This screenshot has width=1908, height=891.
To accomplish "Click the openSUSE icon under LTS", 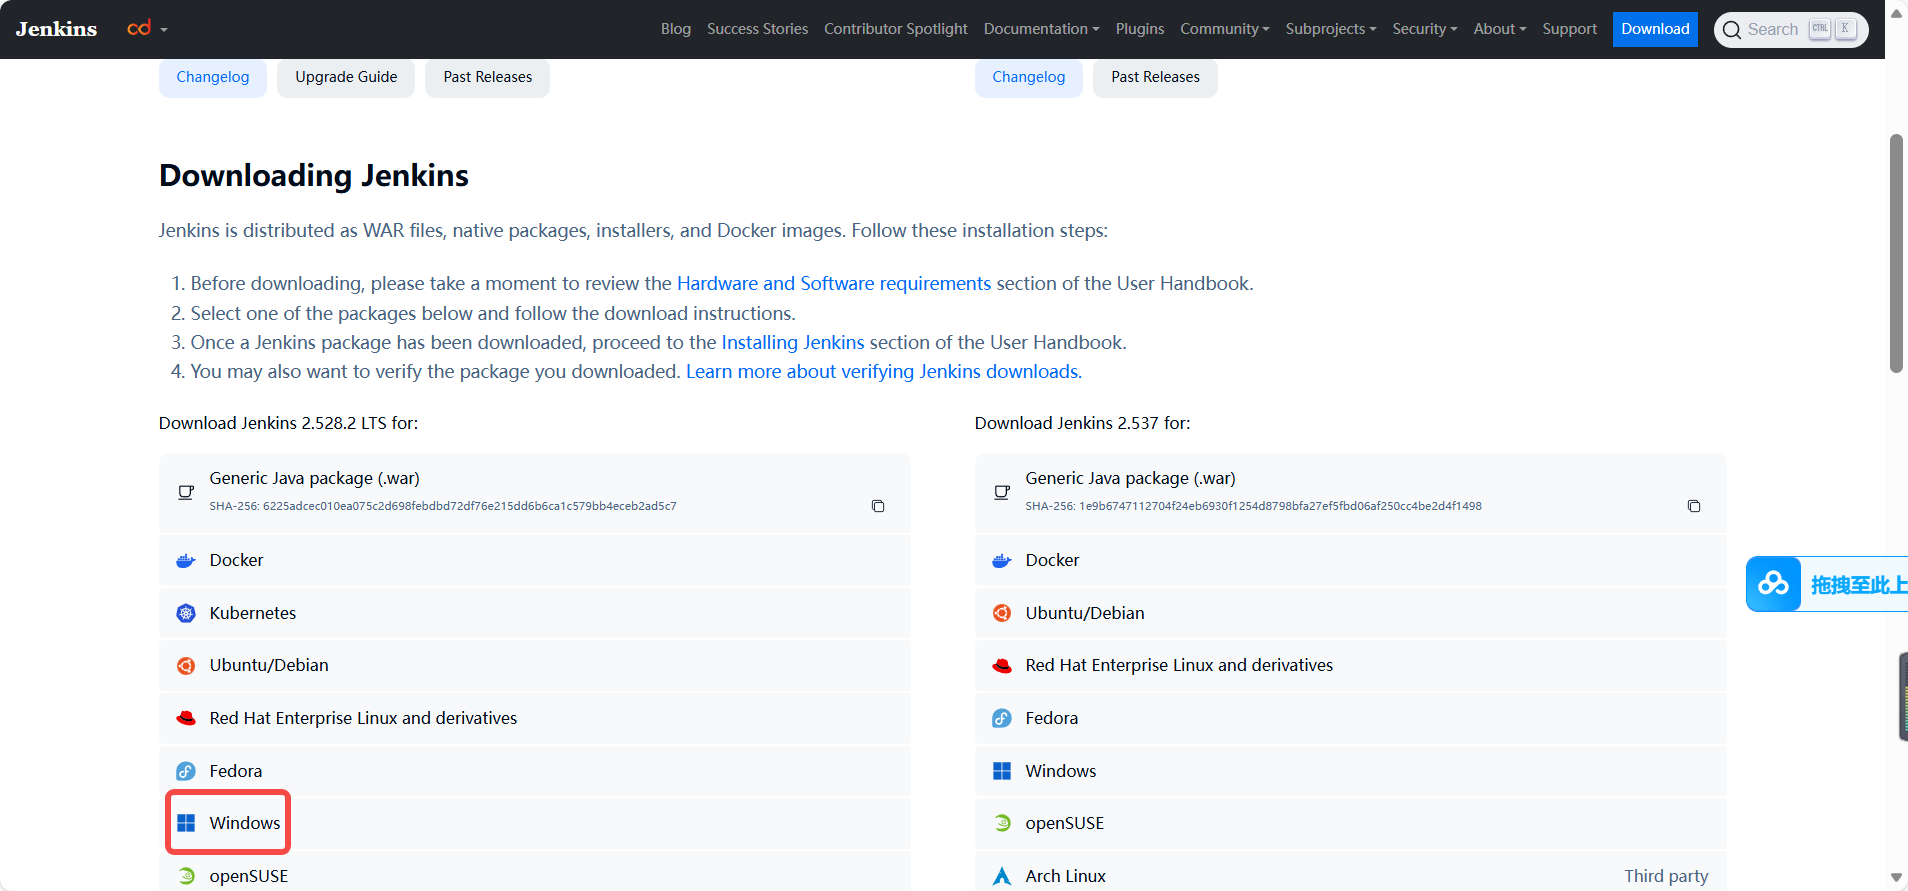I will [186, 876].
